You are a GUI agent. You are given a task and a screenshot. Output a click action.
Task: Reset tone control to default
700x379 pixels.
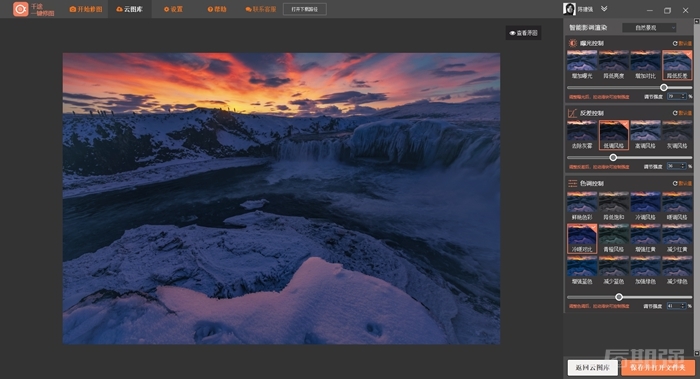point(682,183)
